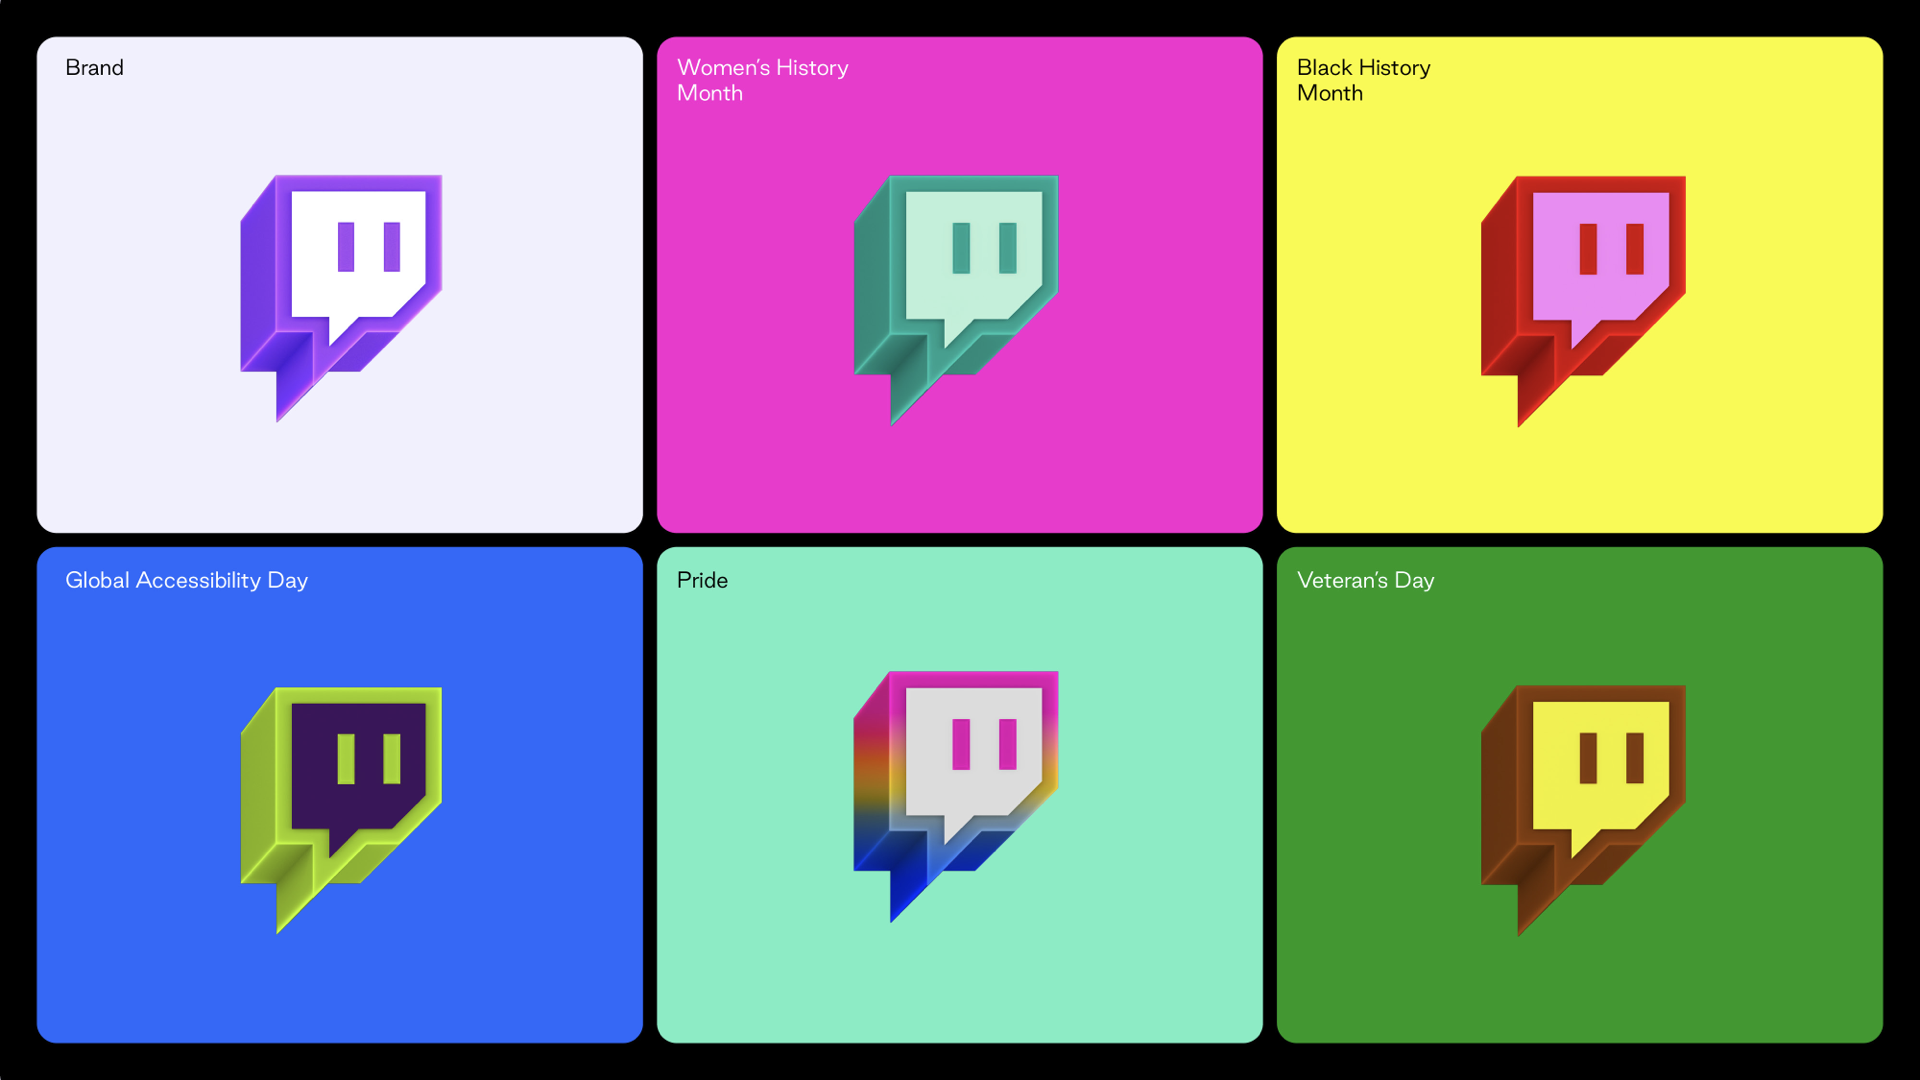Click the "Pride" label text
The image size is (1920, 1080).
702,580
